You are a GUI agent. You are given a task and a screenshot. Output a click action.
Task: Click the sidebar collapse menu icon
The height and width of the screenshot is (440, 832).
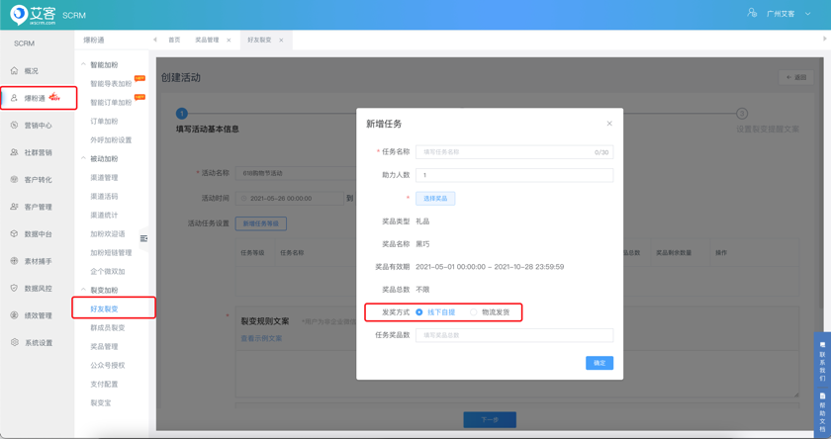click(143, 238)
